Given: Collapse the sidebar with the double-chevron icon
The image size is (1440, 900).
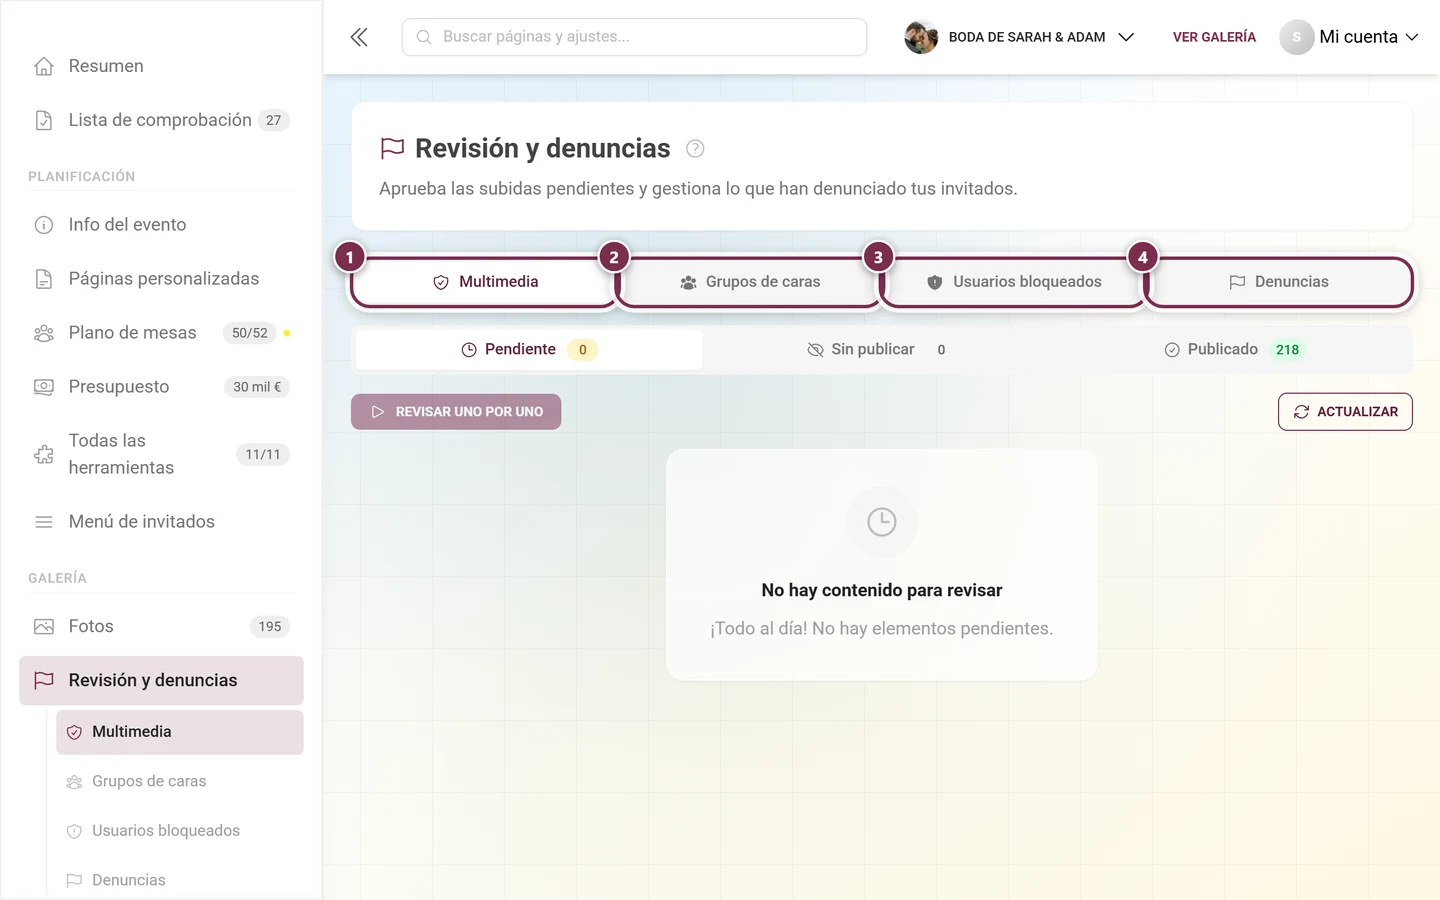Looking at the screenshot, I should coord(359,37).
